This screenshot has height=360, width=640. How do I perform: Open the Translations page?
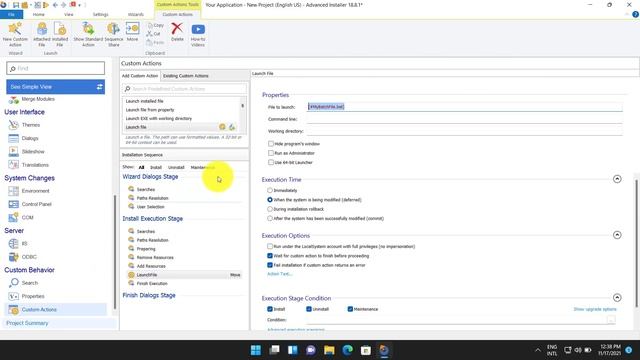tap(35, 165)
